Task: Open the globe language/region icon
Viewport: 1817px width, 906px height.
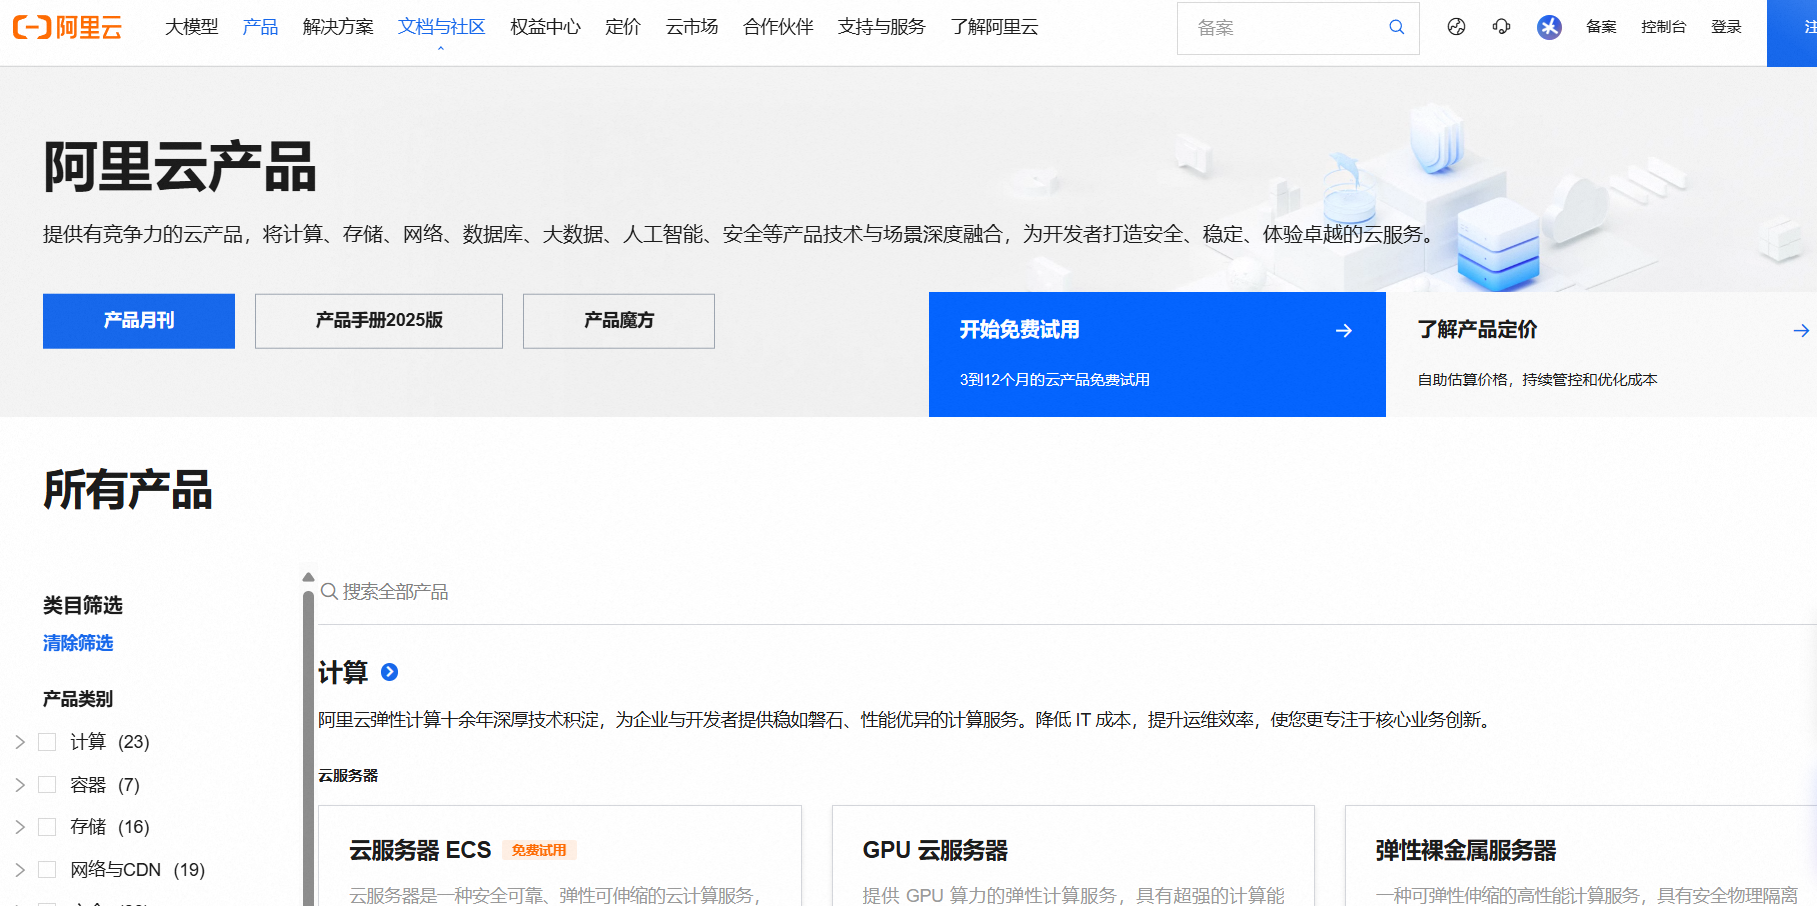Action: pos(1456,27)
